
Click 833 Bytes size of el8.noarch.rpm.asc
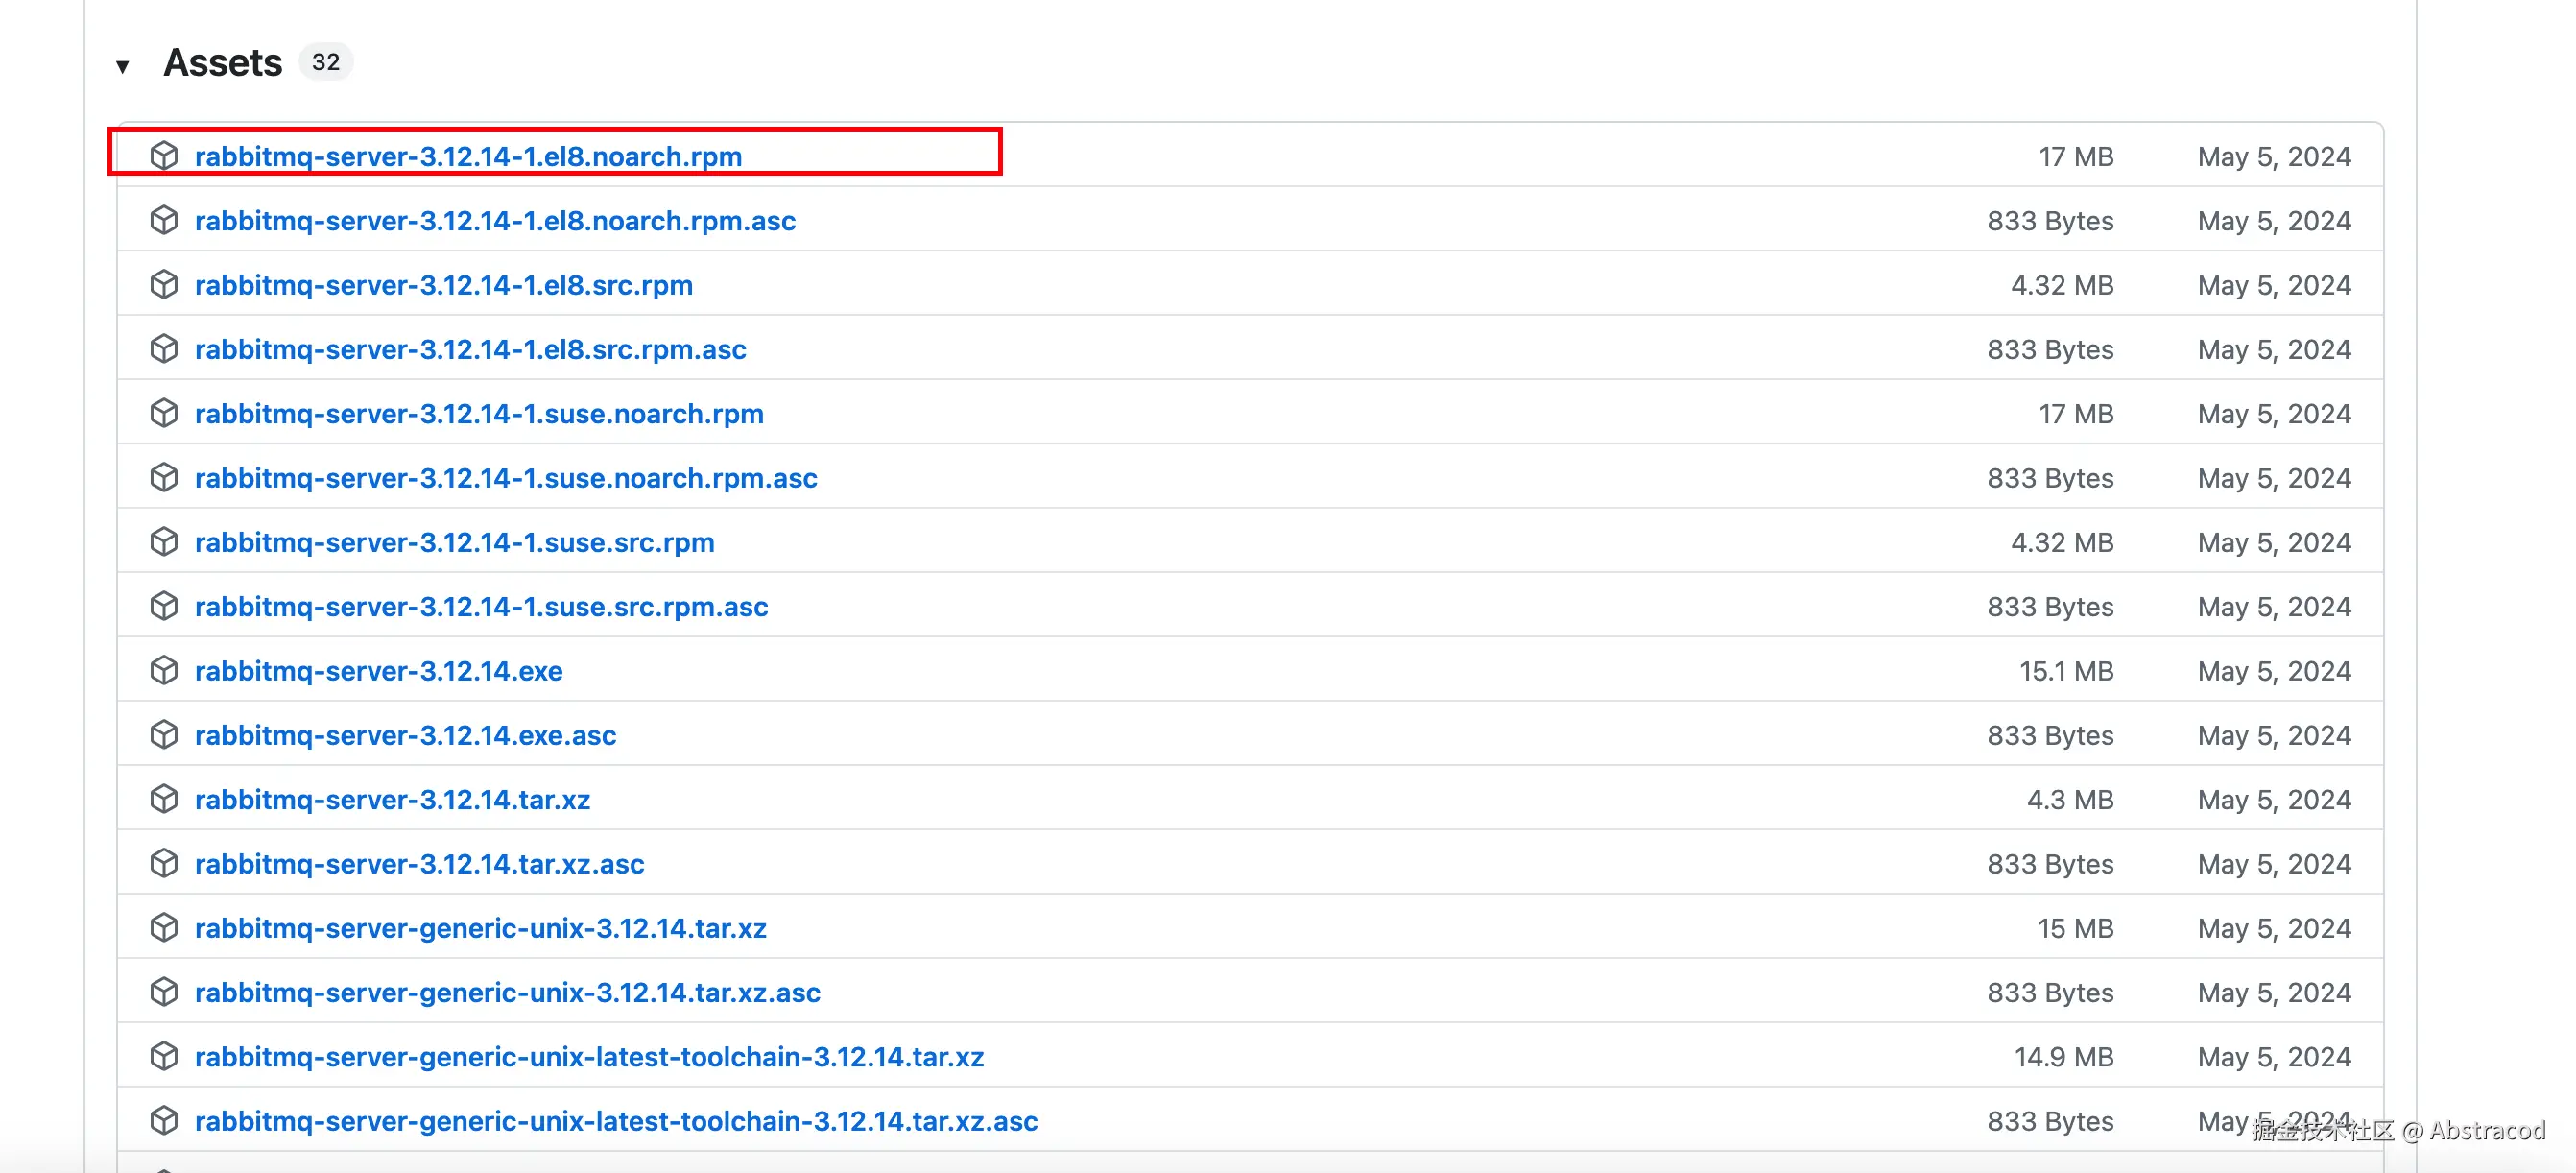click(2050, 221)
